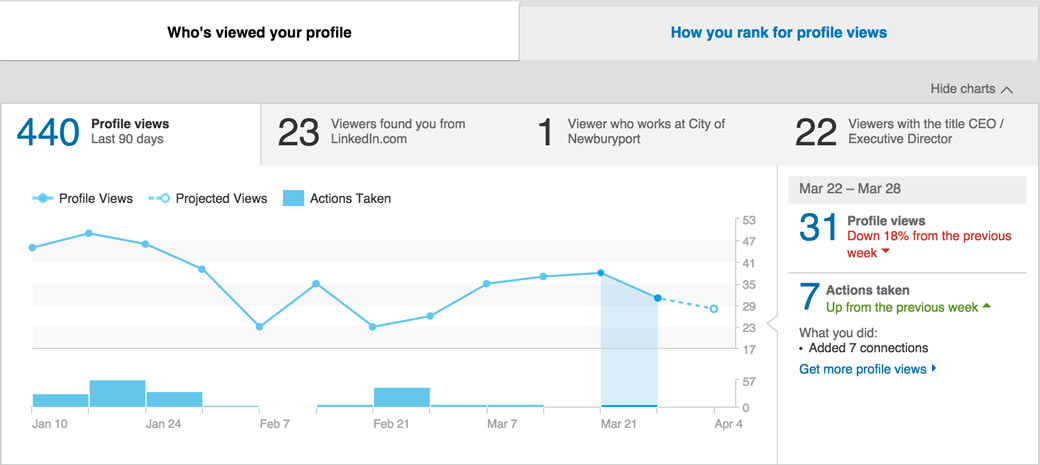Click the Profile Views legend marker icon

[x=42, y=198]
